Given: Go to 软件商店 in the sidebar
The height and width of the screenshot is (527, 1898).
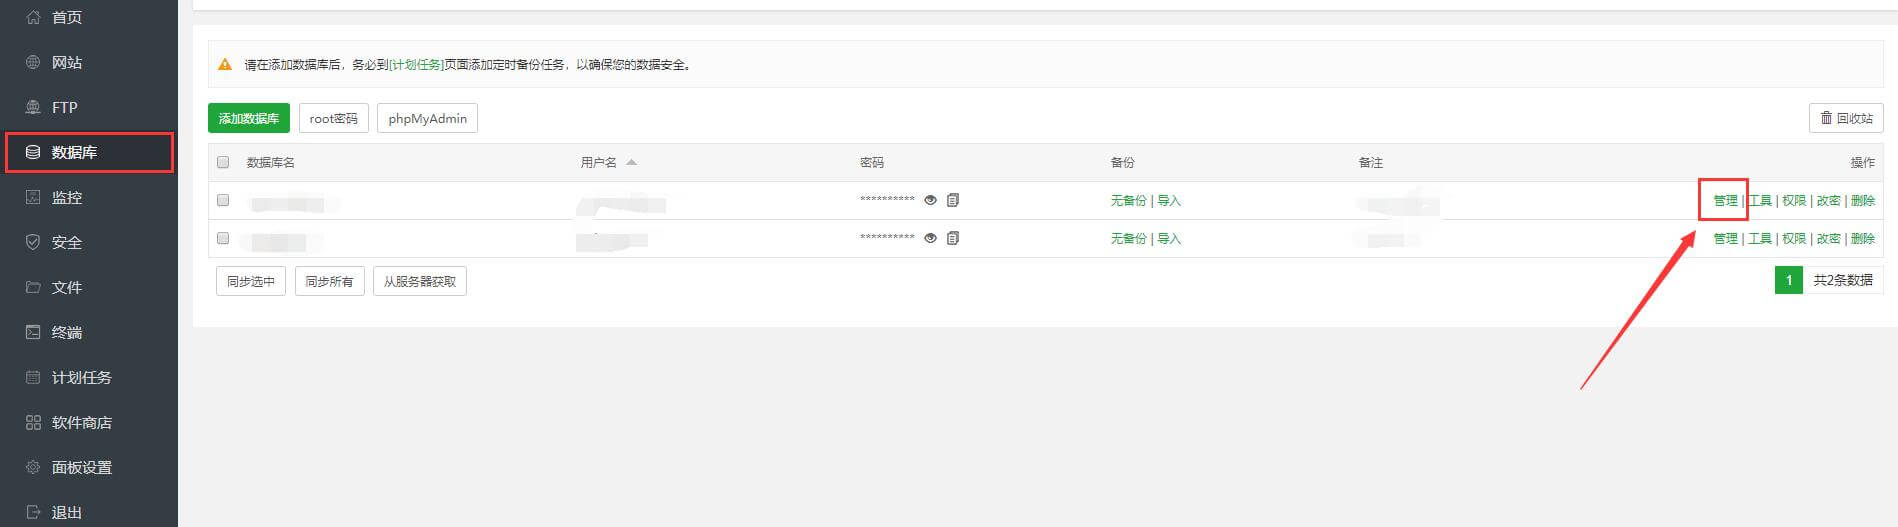Looking at the screenshot, I should coord(81,422).
